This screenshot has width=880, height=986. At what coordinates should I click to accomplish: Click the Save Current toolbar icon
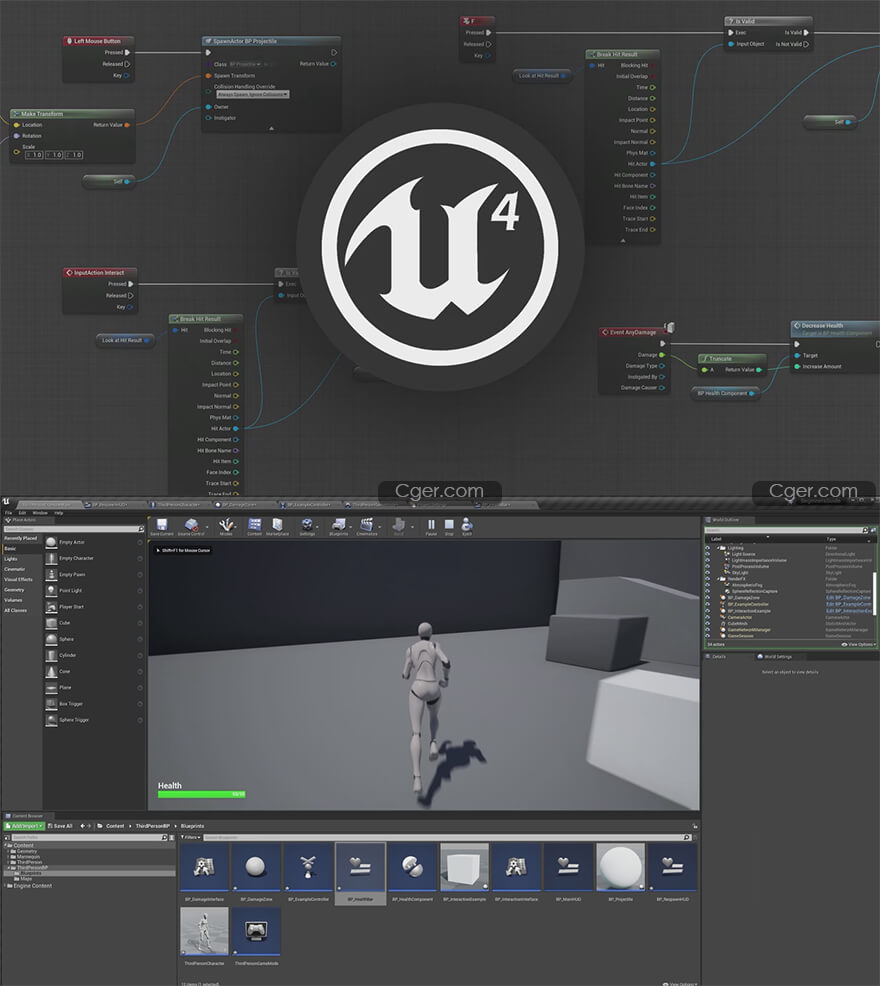tap(162, 526)
